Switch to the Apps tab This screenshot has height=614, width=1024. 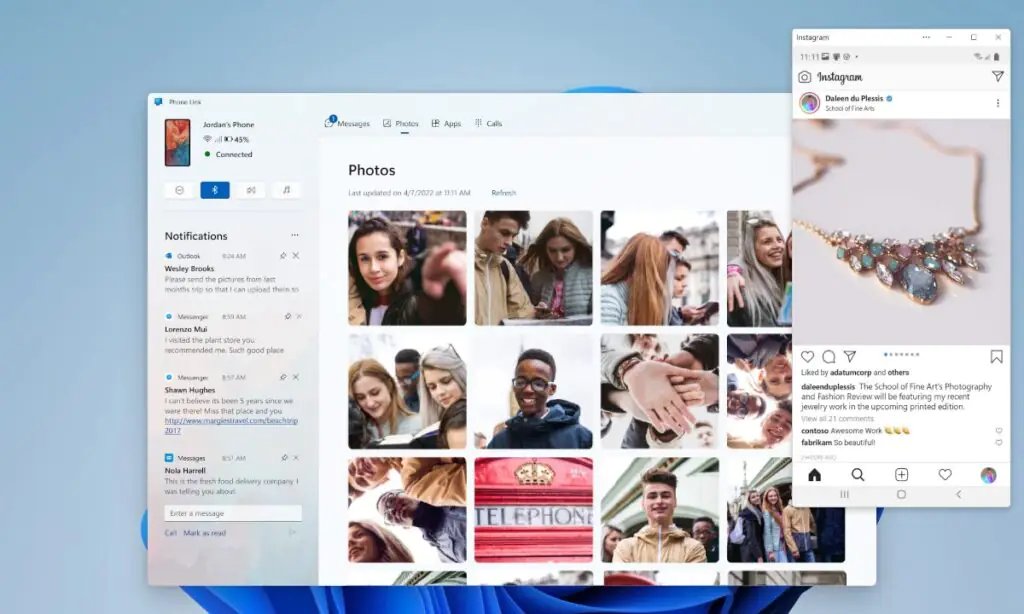(446, 124)
